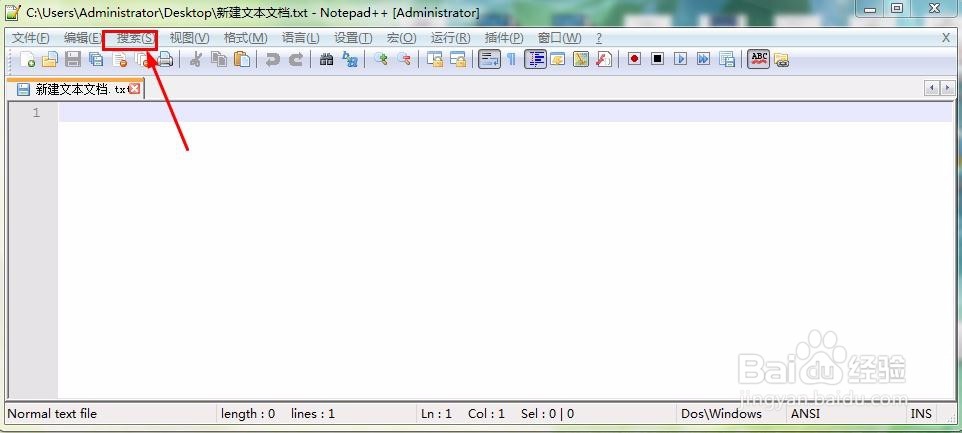Open the 编辑(E) menu
Image resolution: width=962 pixels, height=433 pixels.
[82, 38]
